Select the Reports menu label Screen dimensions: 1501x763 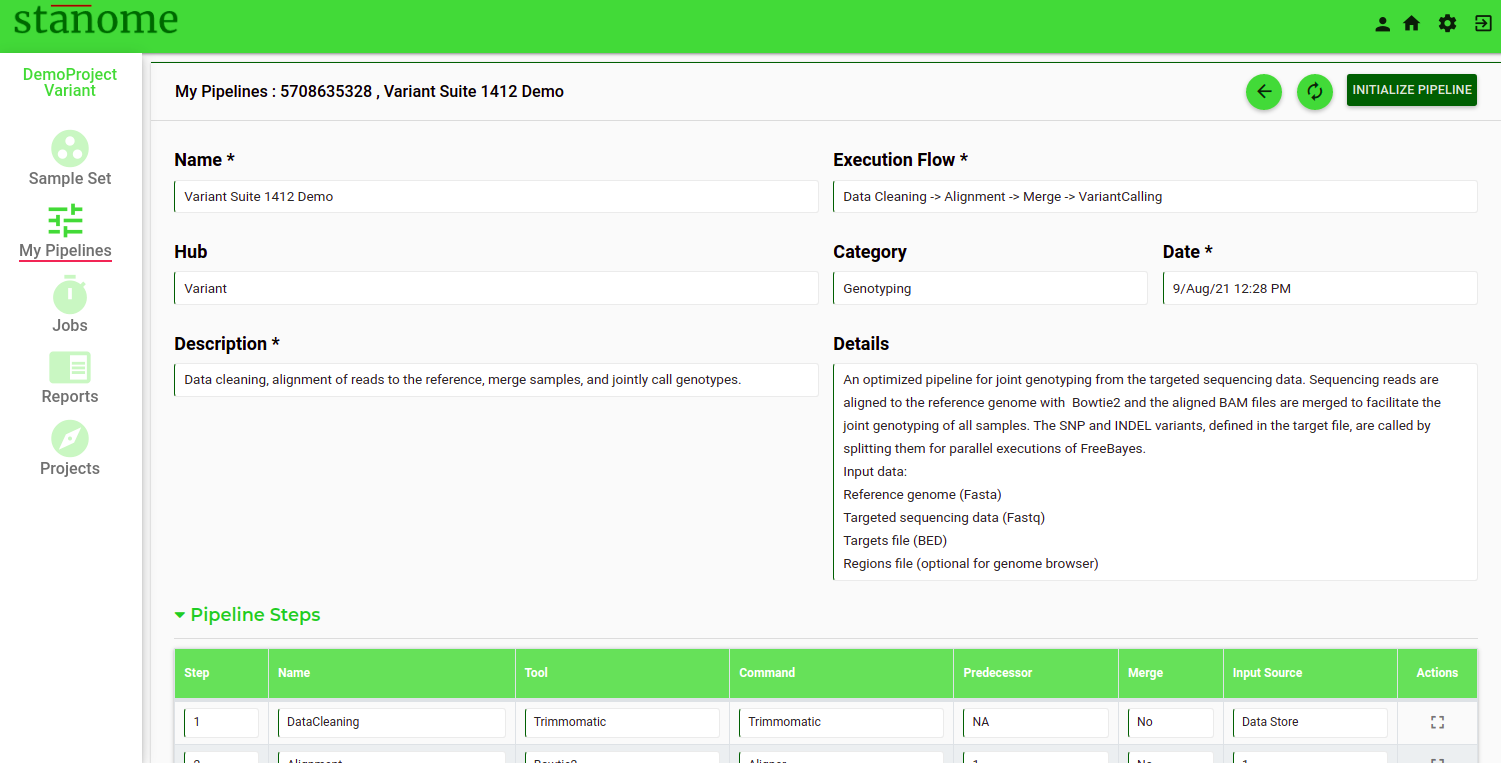(x=70, y=397)
